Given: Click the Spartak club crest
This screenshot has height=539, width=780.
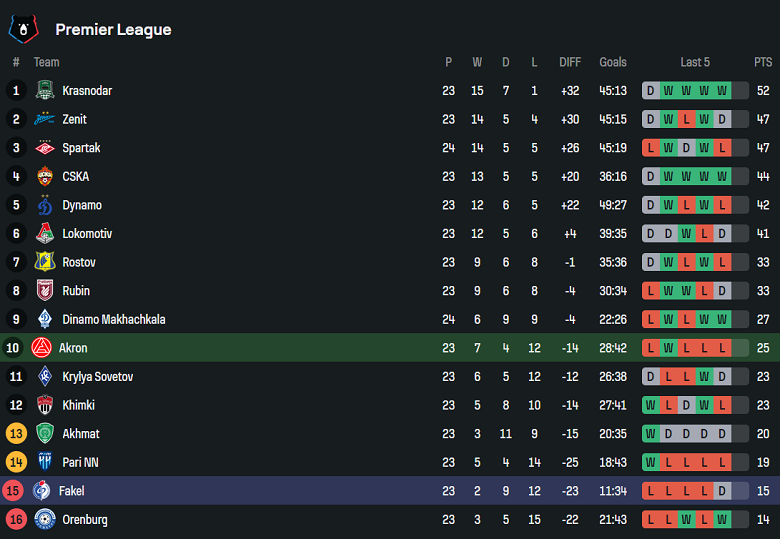Looking at the screenshot, I should click(44, 148).
